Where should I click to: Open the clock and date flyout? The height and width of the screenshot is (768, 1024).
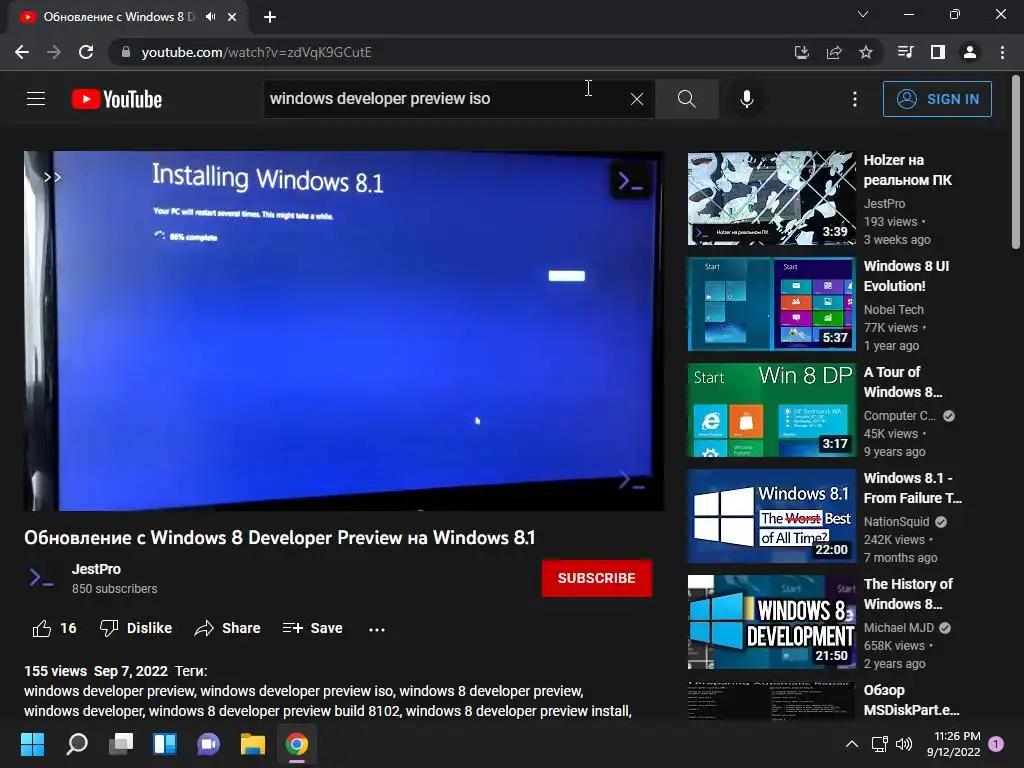click(953, 744)
